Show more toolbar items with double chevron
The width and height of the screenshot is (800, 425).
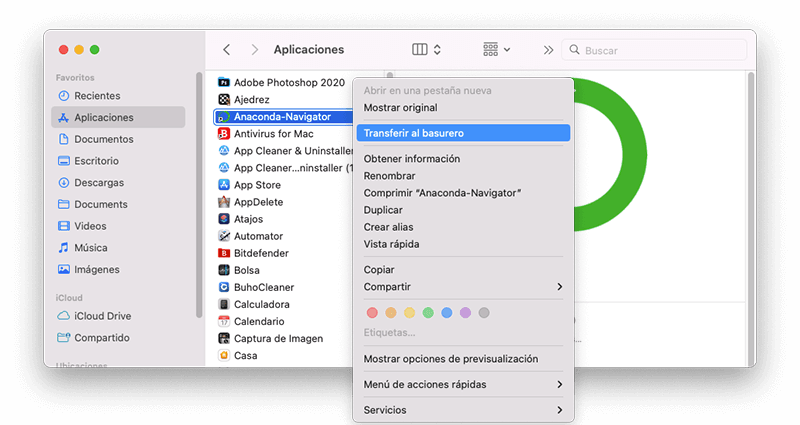548,50
